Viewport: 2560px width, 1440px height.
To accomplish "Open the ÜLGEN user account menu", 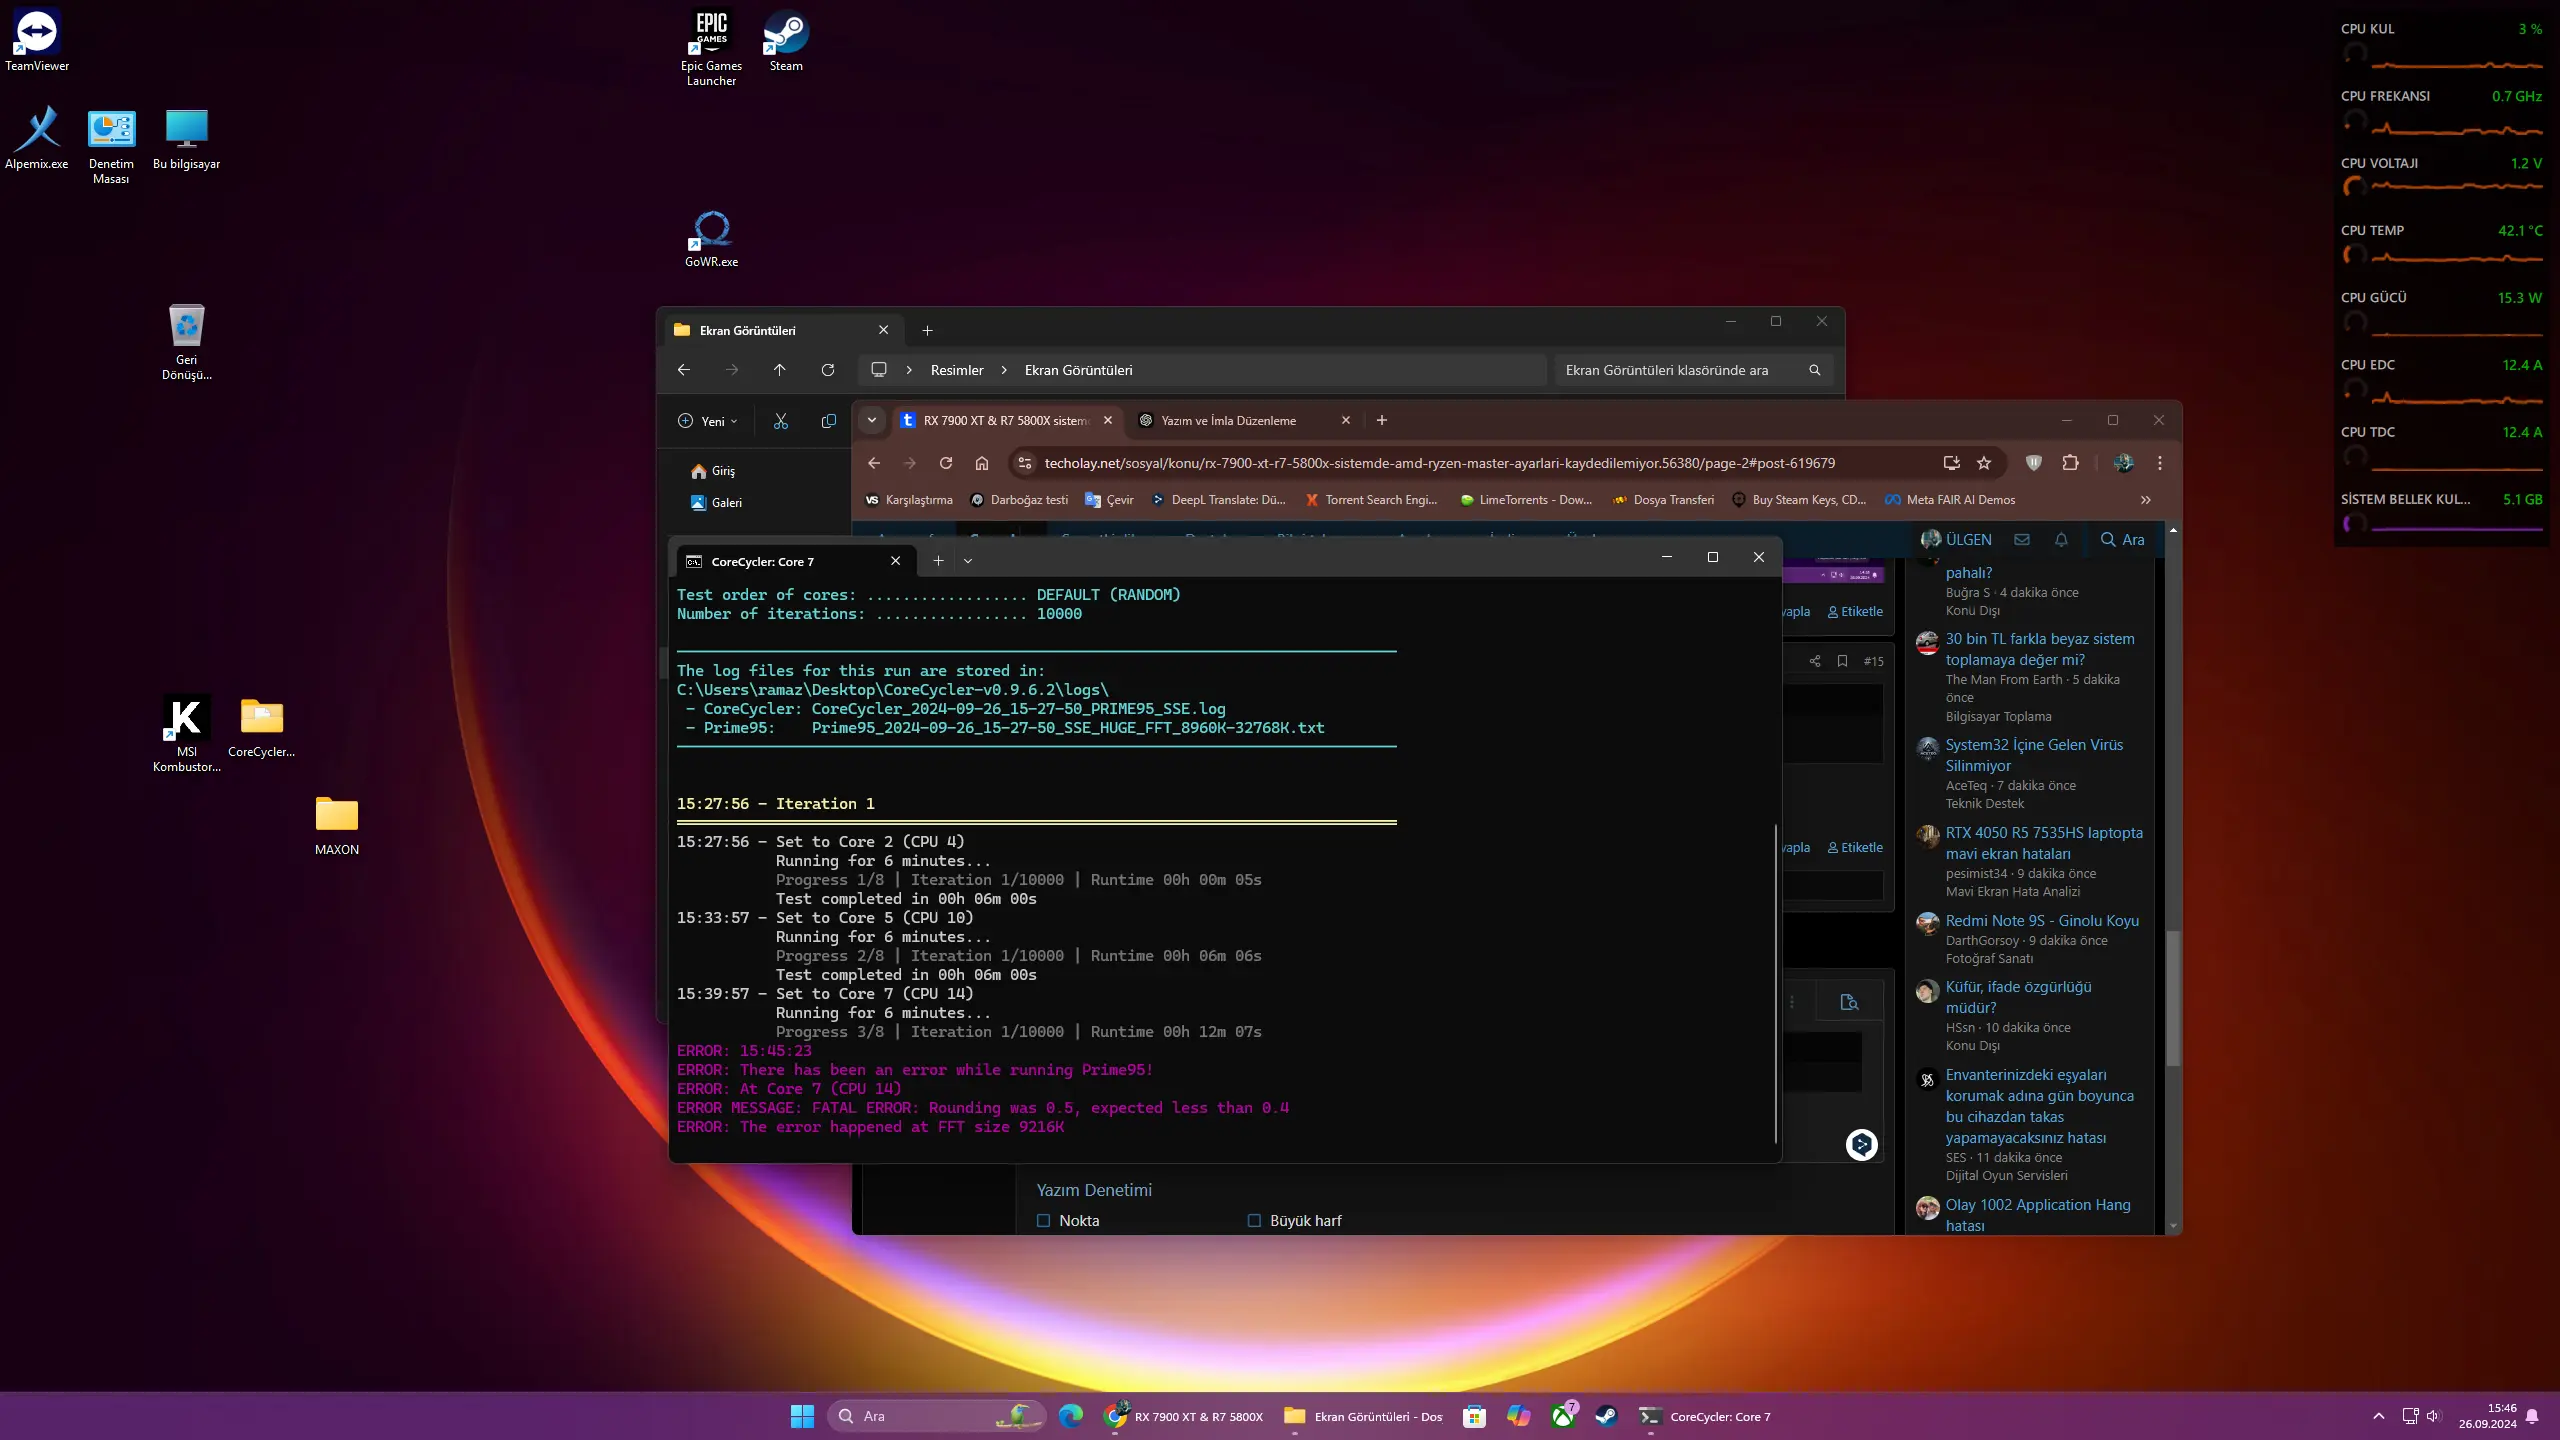I will tap(1956, 540).
